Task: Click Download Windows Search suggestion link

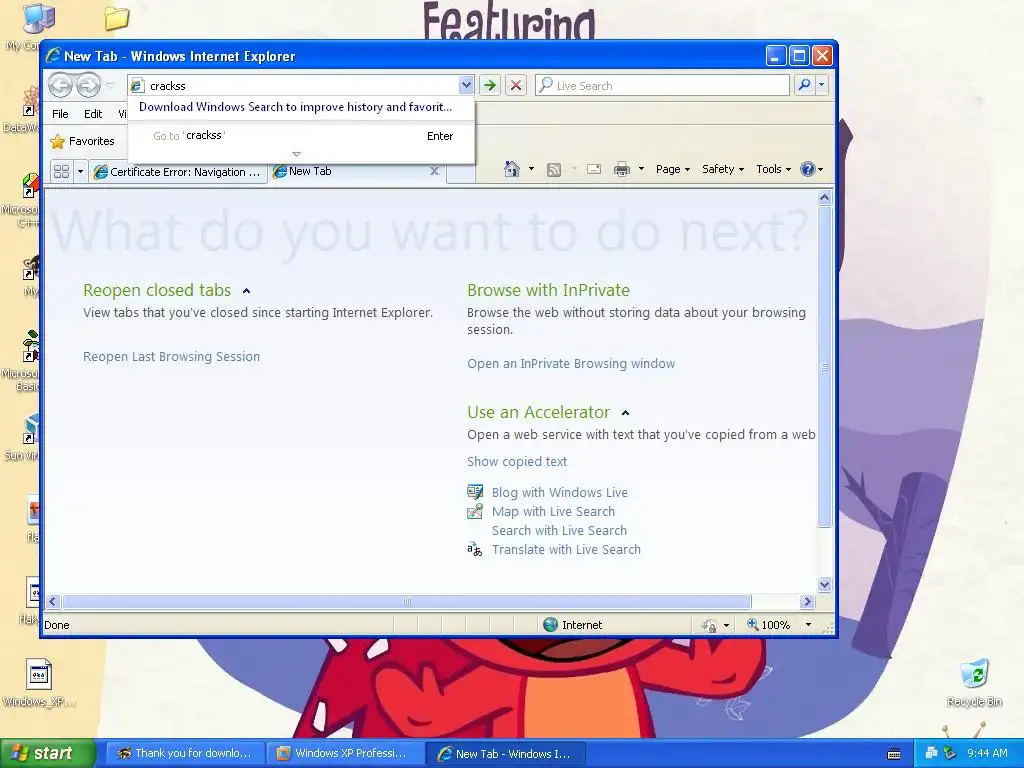Action: [295, 107]
